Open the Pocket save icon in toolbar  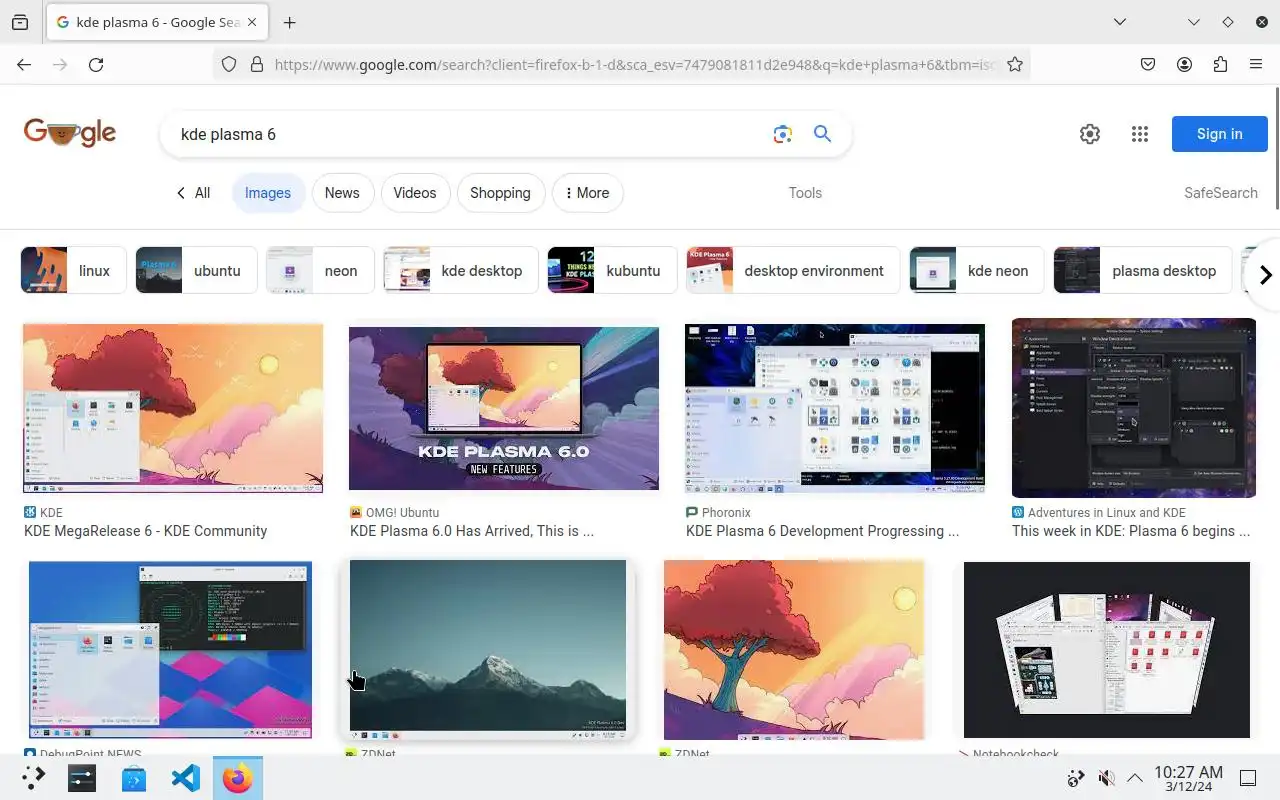pyautogui.click(x=1148, y=64)
